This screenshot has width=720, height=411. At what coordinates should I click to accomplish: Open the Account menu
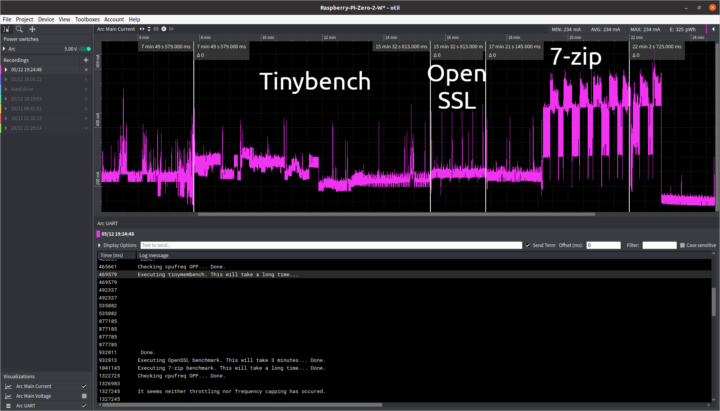coord(114,19)
